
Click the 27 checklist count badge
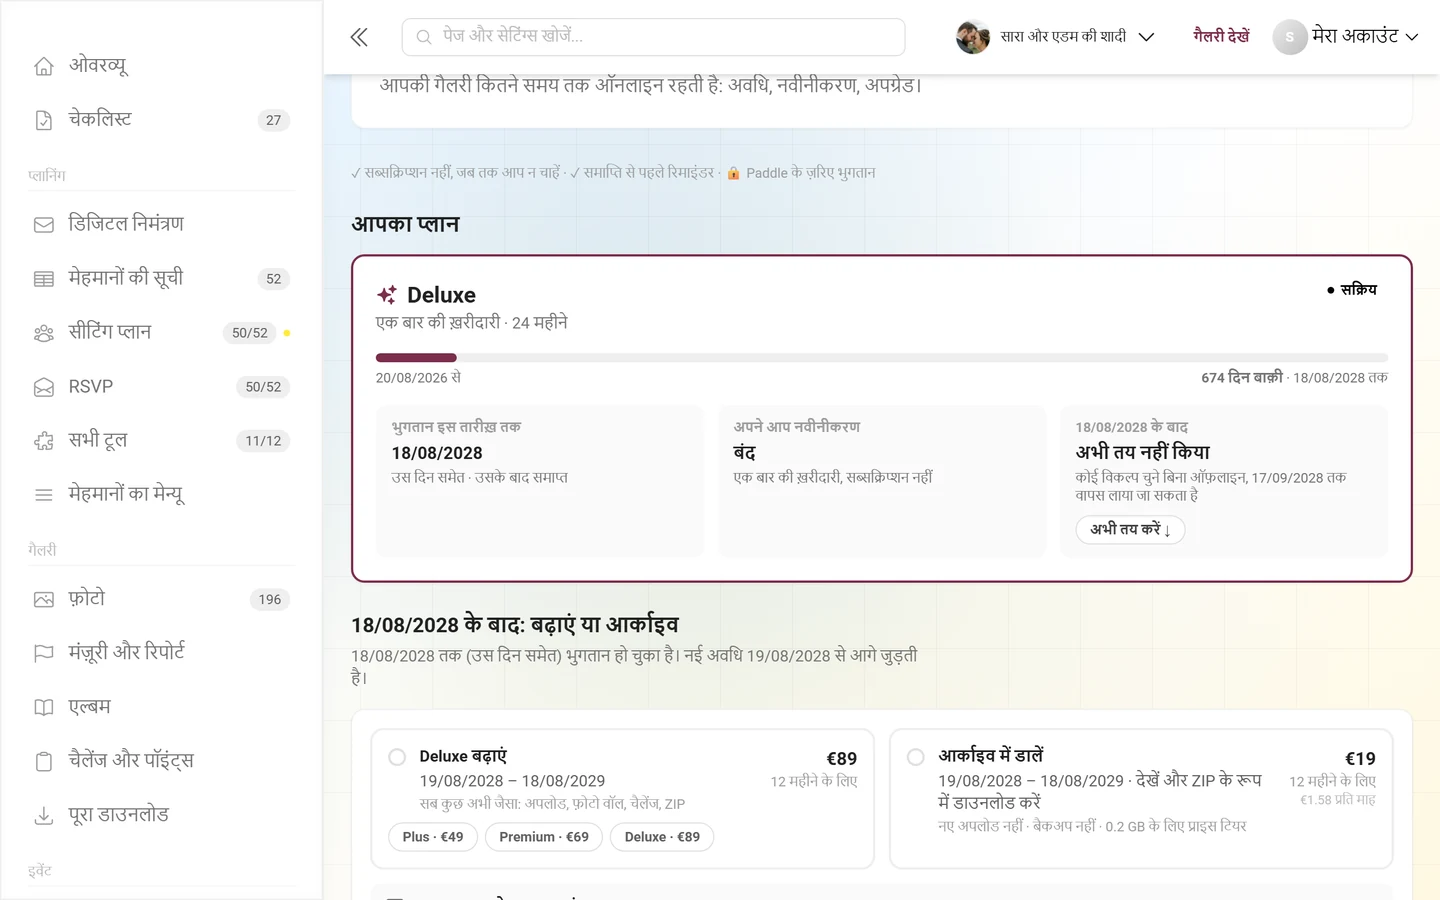pos(274,120)
